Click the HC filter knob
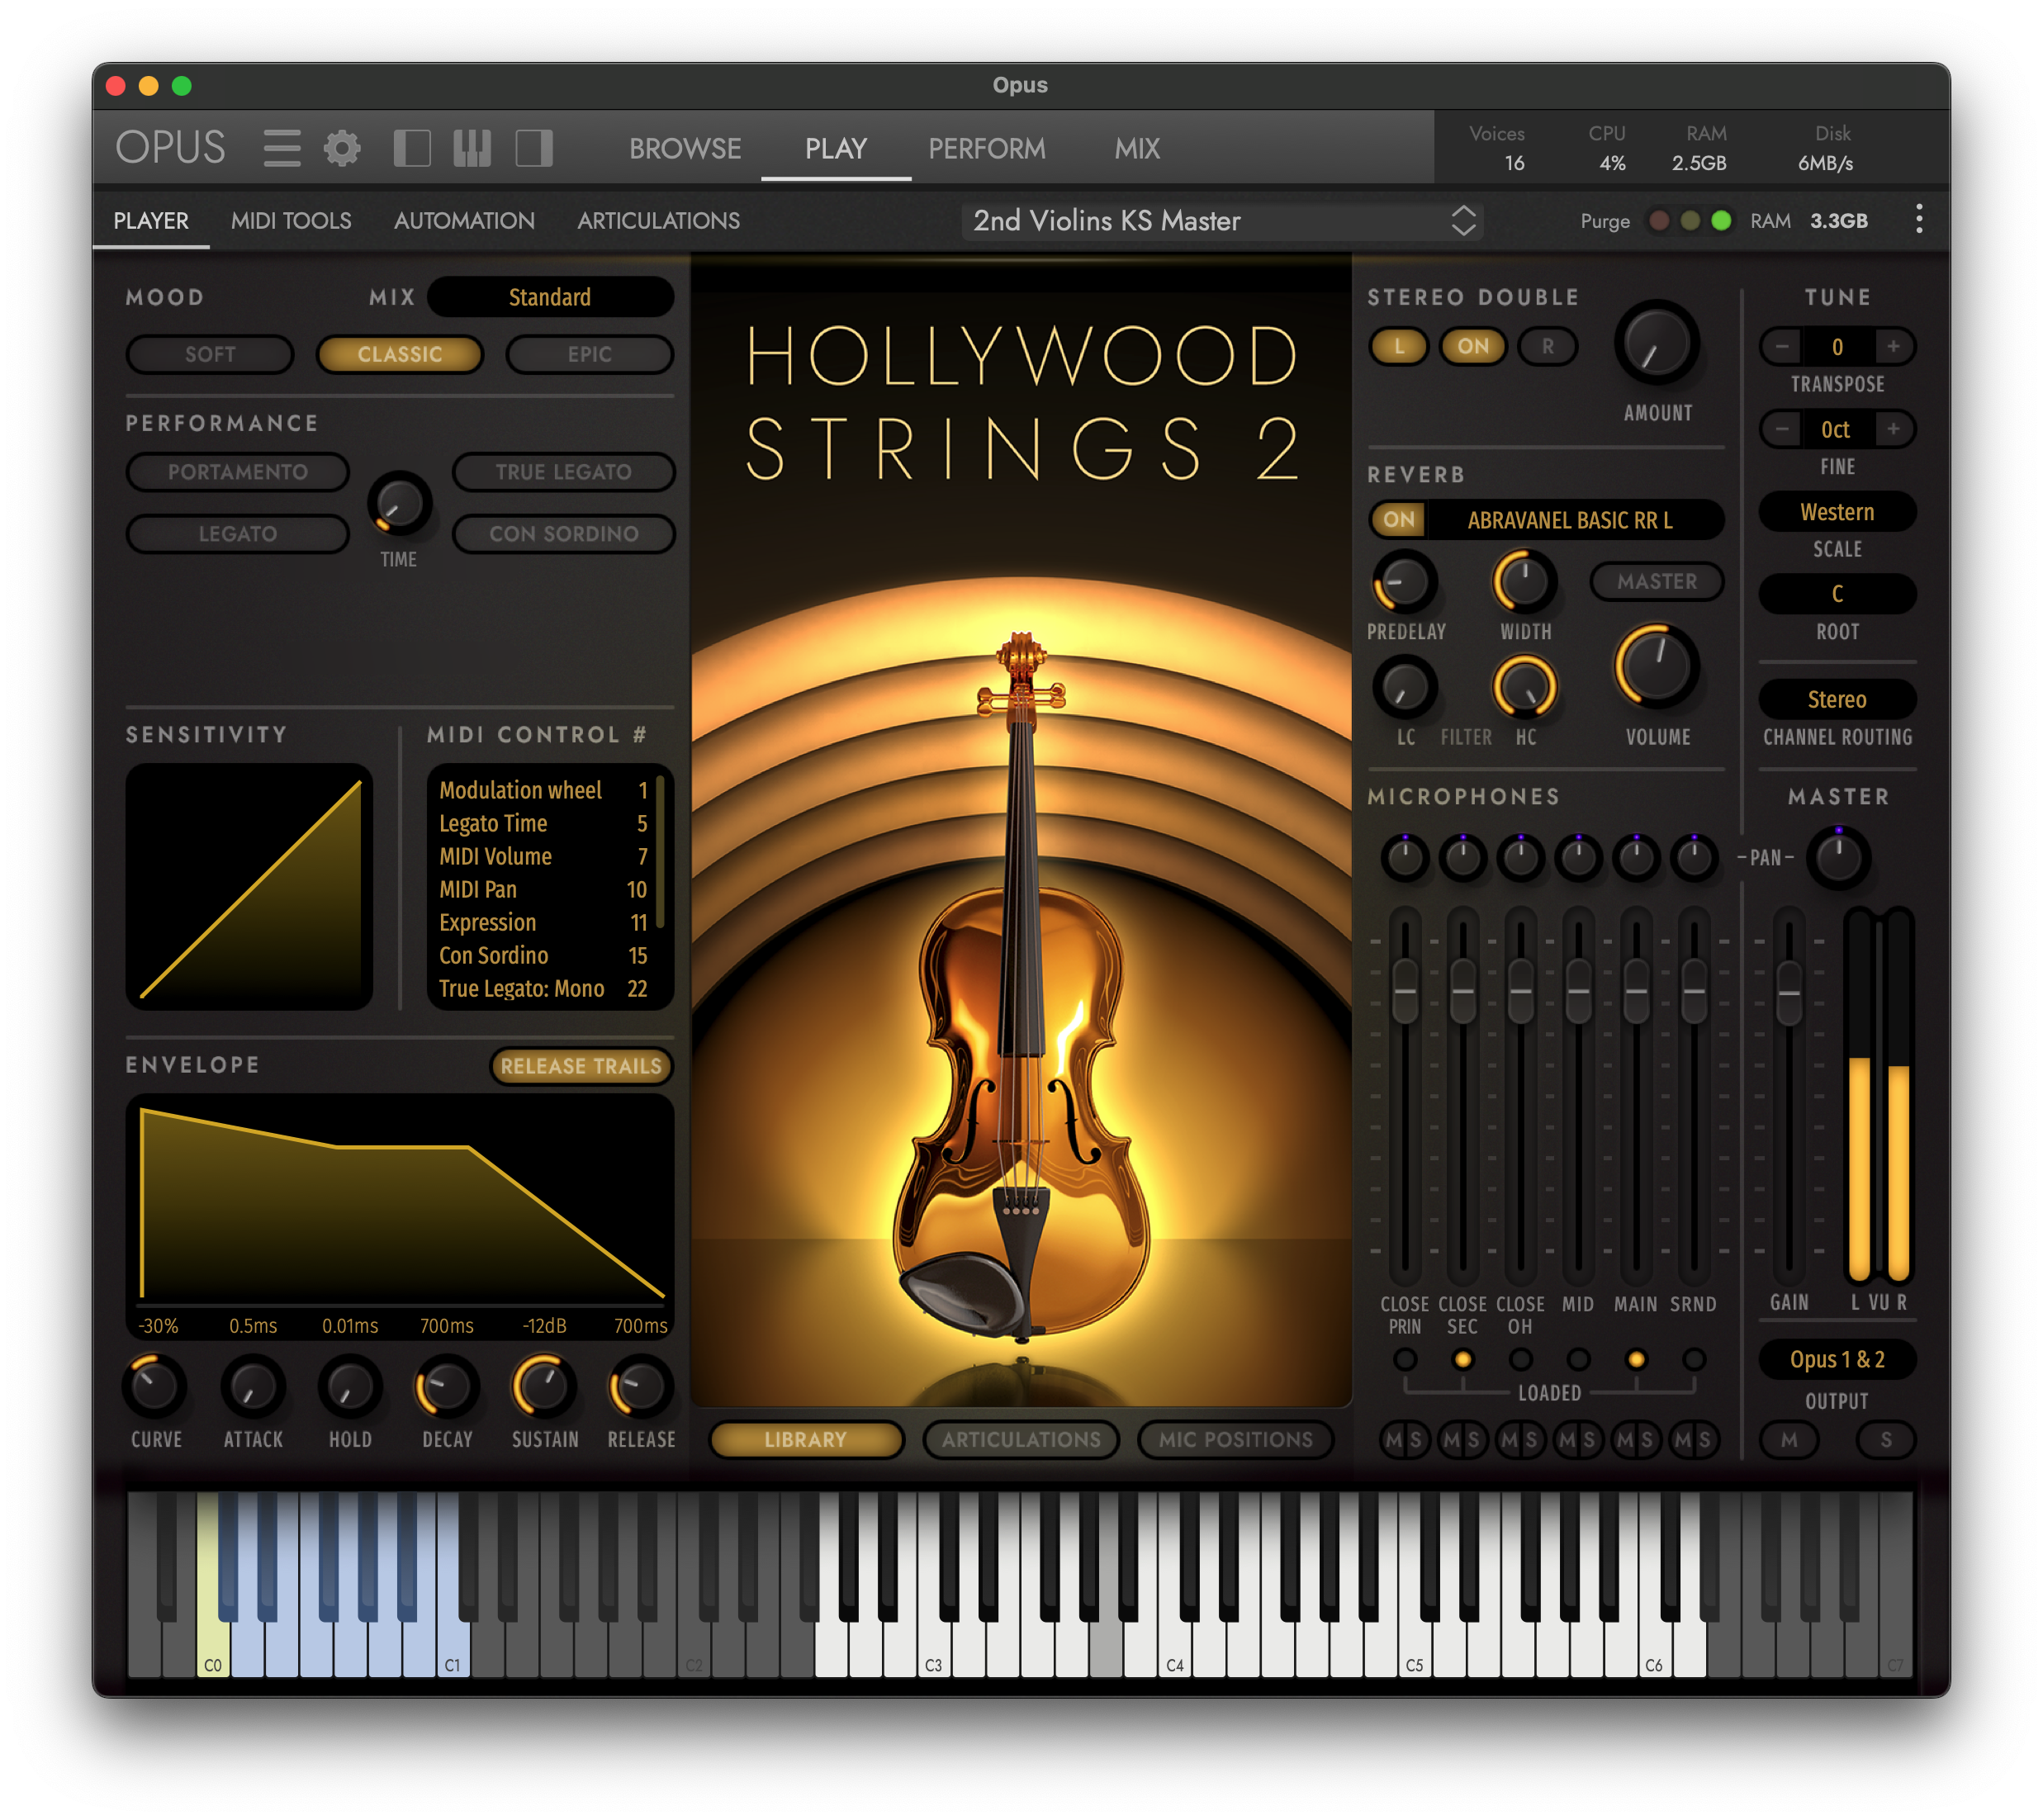This screenshot has height=1820, width=2043. click(x=1525, y=687)
